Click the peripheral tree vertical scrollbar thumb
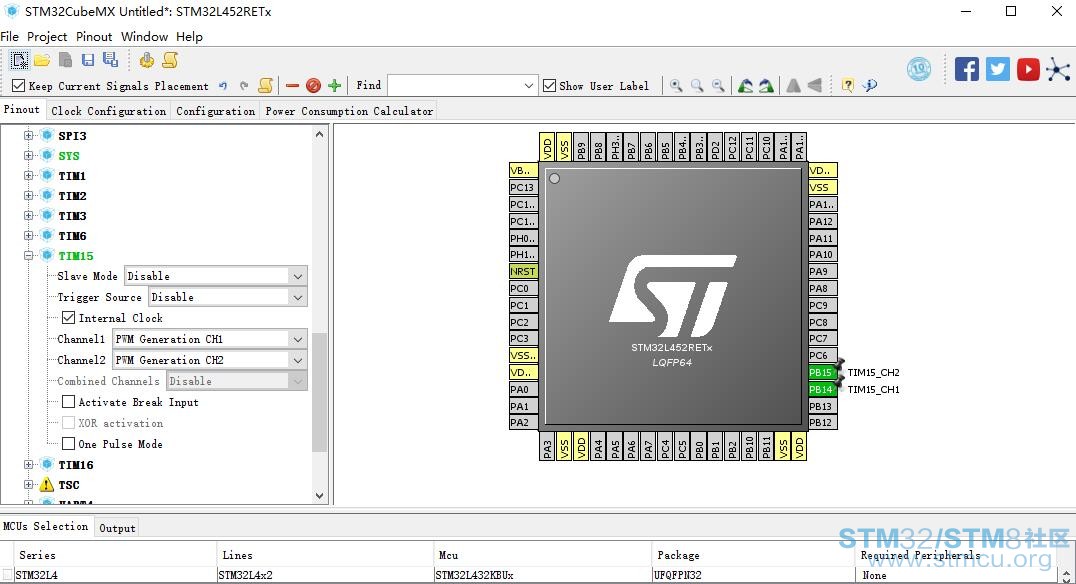 point(319,392)
